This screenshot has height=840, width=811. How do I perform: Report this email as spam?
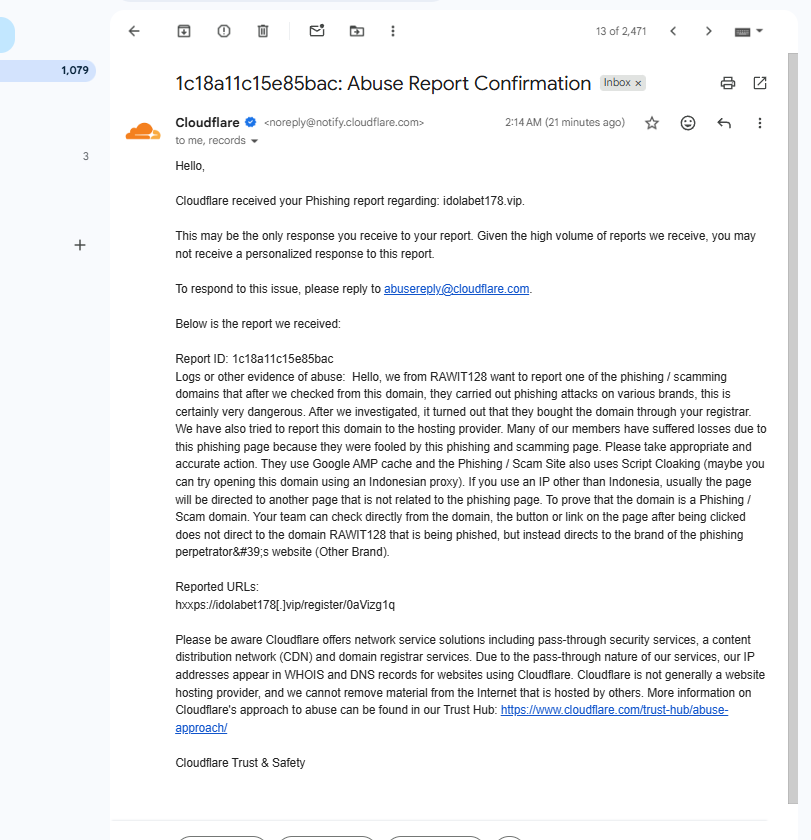click(224, 31)
